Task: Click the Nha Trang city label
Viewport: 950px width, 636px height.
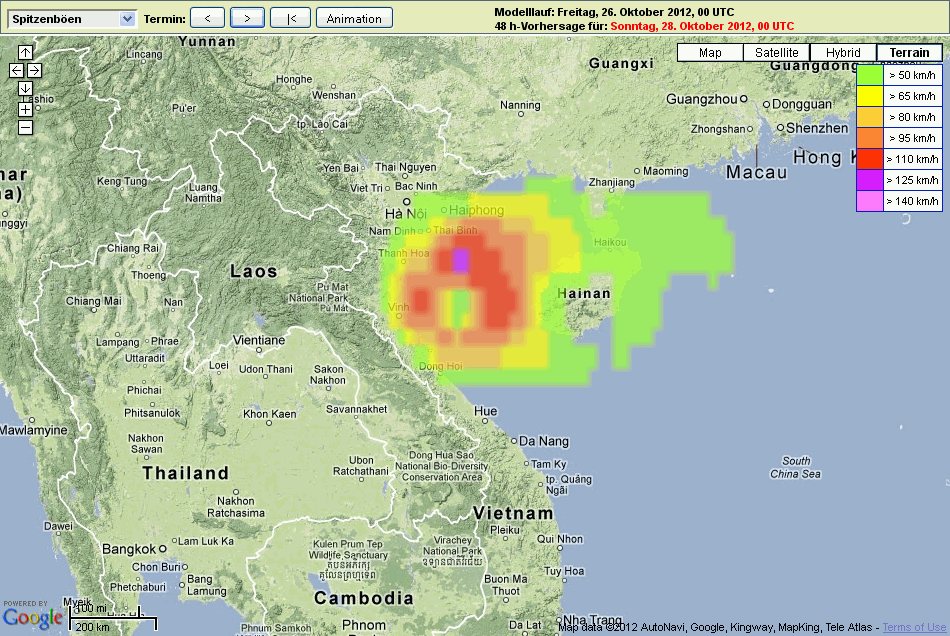Action: pos(593,620)
